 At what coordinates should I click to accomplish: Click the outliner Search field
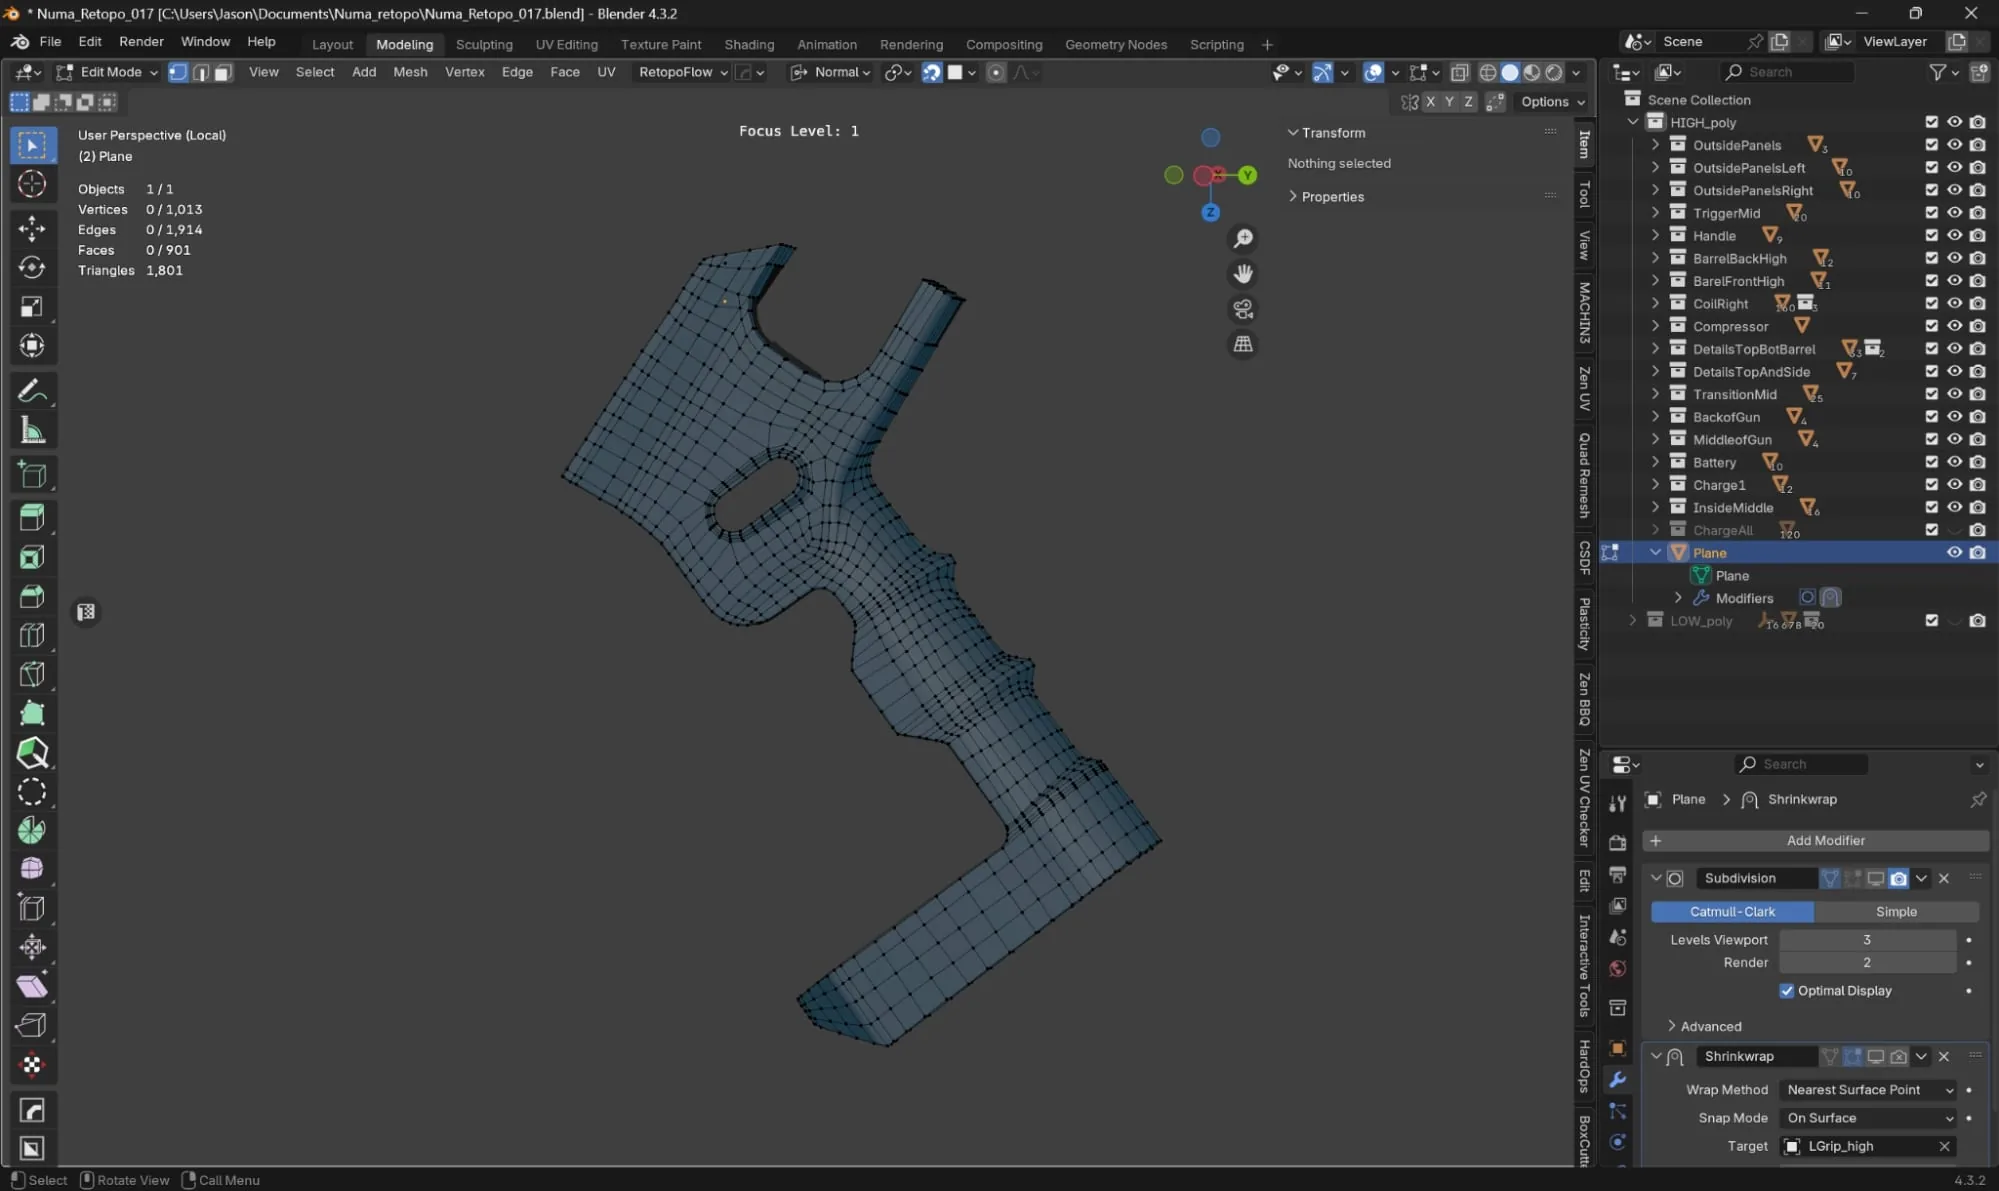point(1787,72)
